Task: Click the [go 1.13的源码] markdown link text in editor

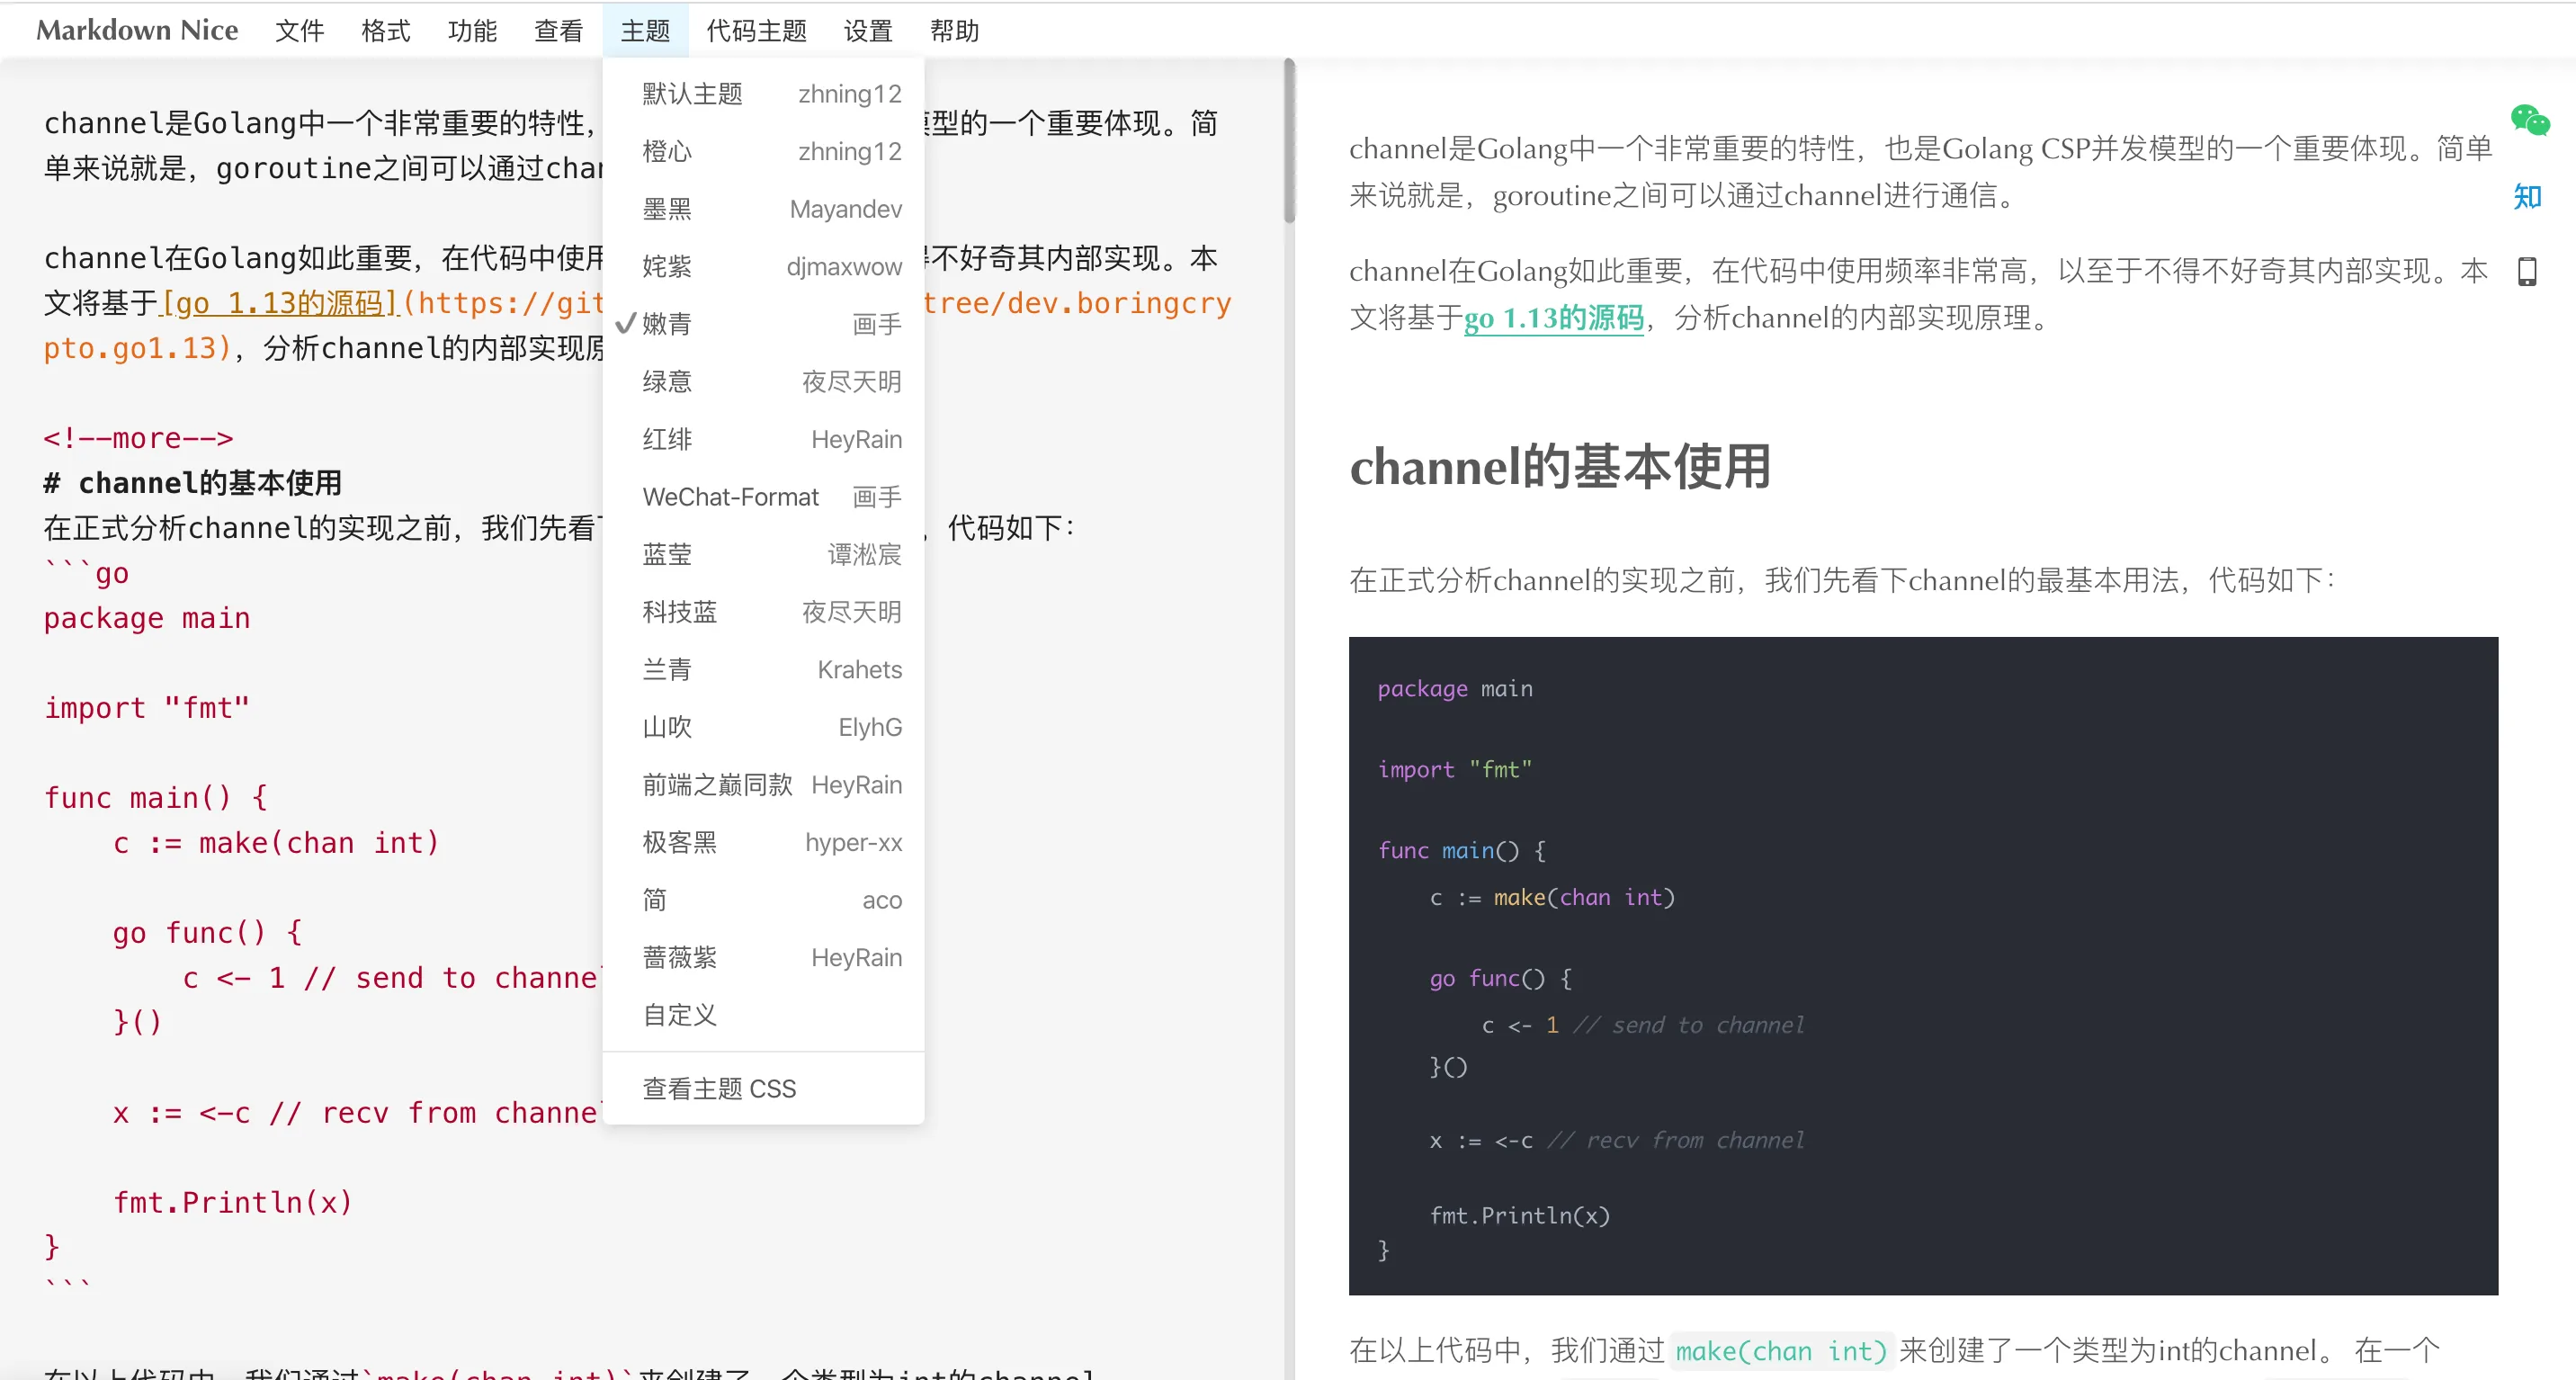Action: click(280, 303)
